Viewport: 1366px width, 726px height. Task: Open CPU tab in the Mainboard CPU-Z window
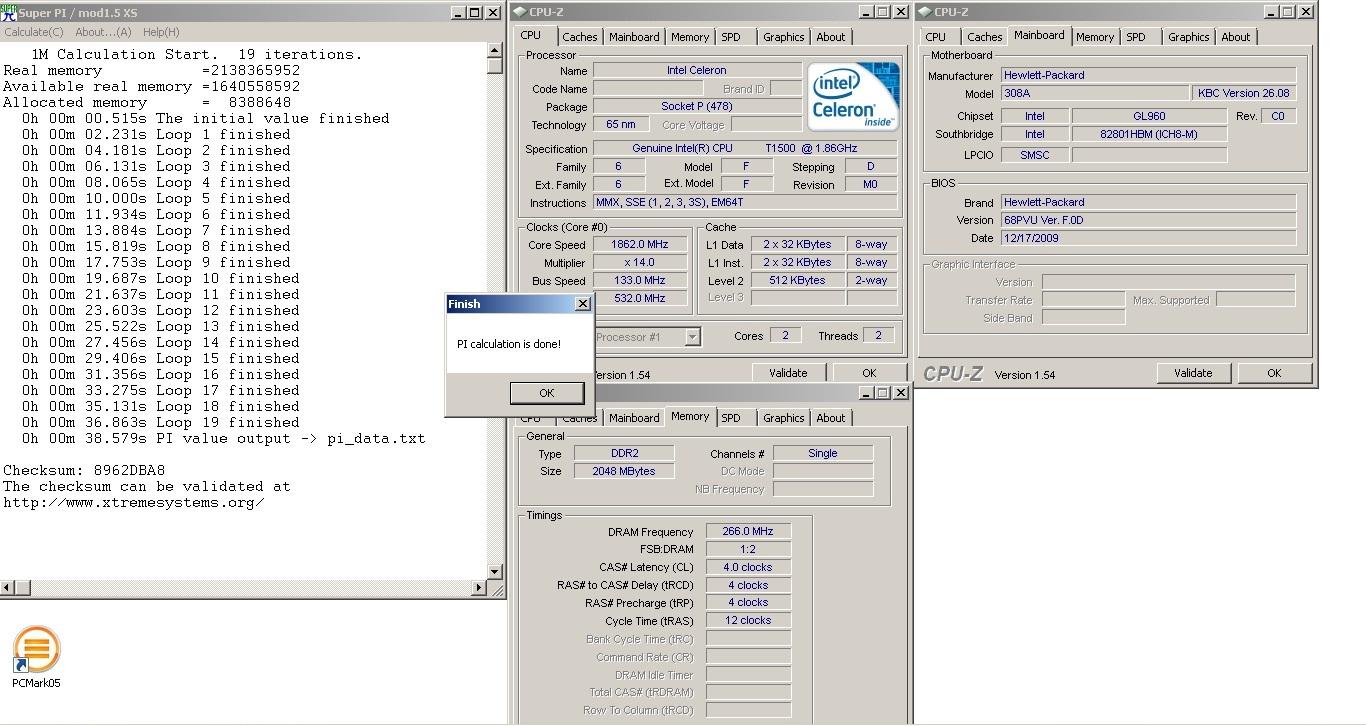coord(935,37)
